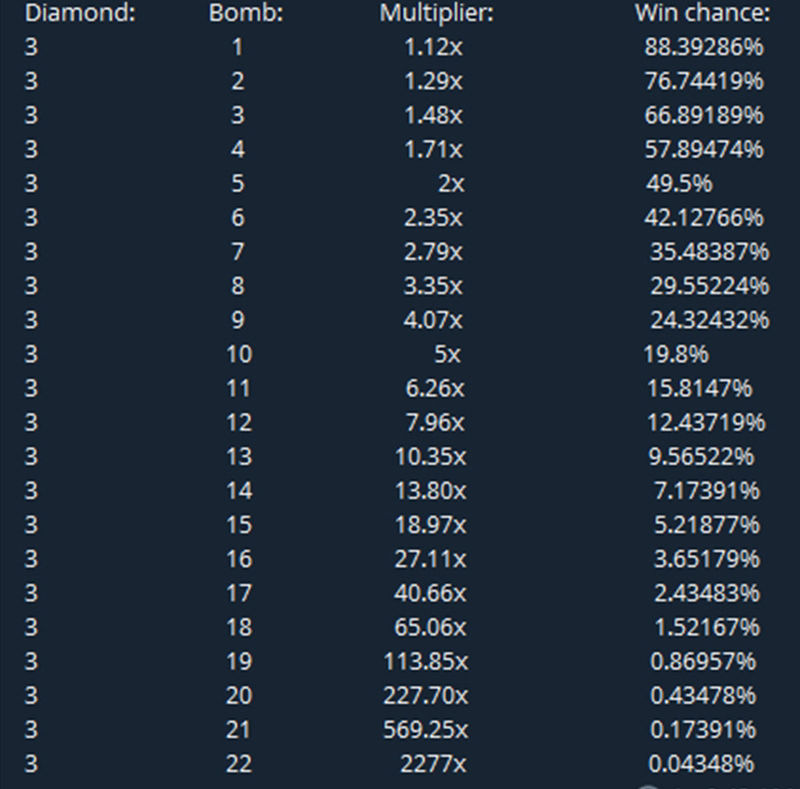
Task: Select the 1.71x multiplier value
Action: pos(434,150)
